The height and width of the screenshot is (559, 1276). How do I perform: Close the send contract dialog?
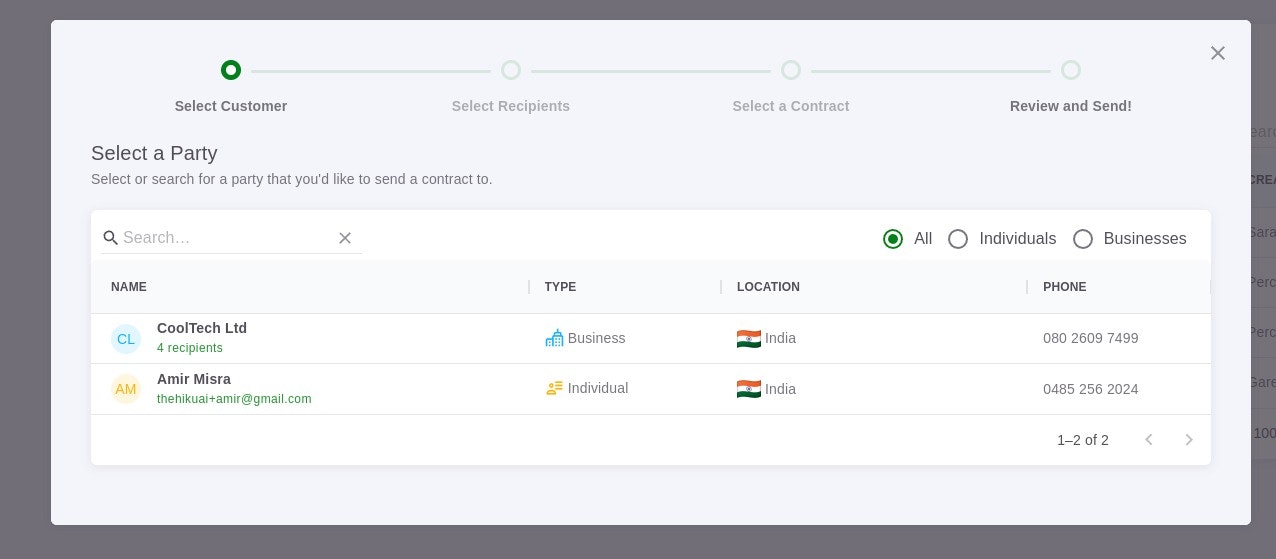click(x=1217, y=53)
